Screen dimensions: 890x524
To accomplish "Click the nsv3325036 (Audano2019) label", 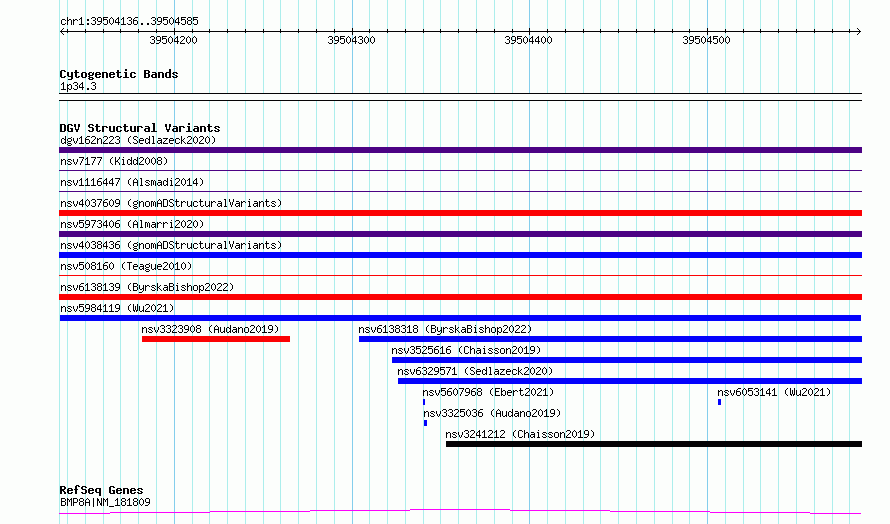I will [x=492, y=413].
